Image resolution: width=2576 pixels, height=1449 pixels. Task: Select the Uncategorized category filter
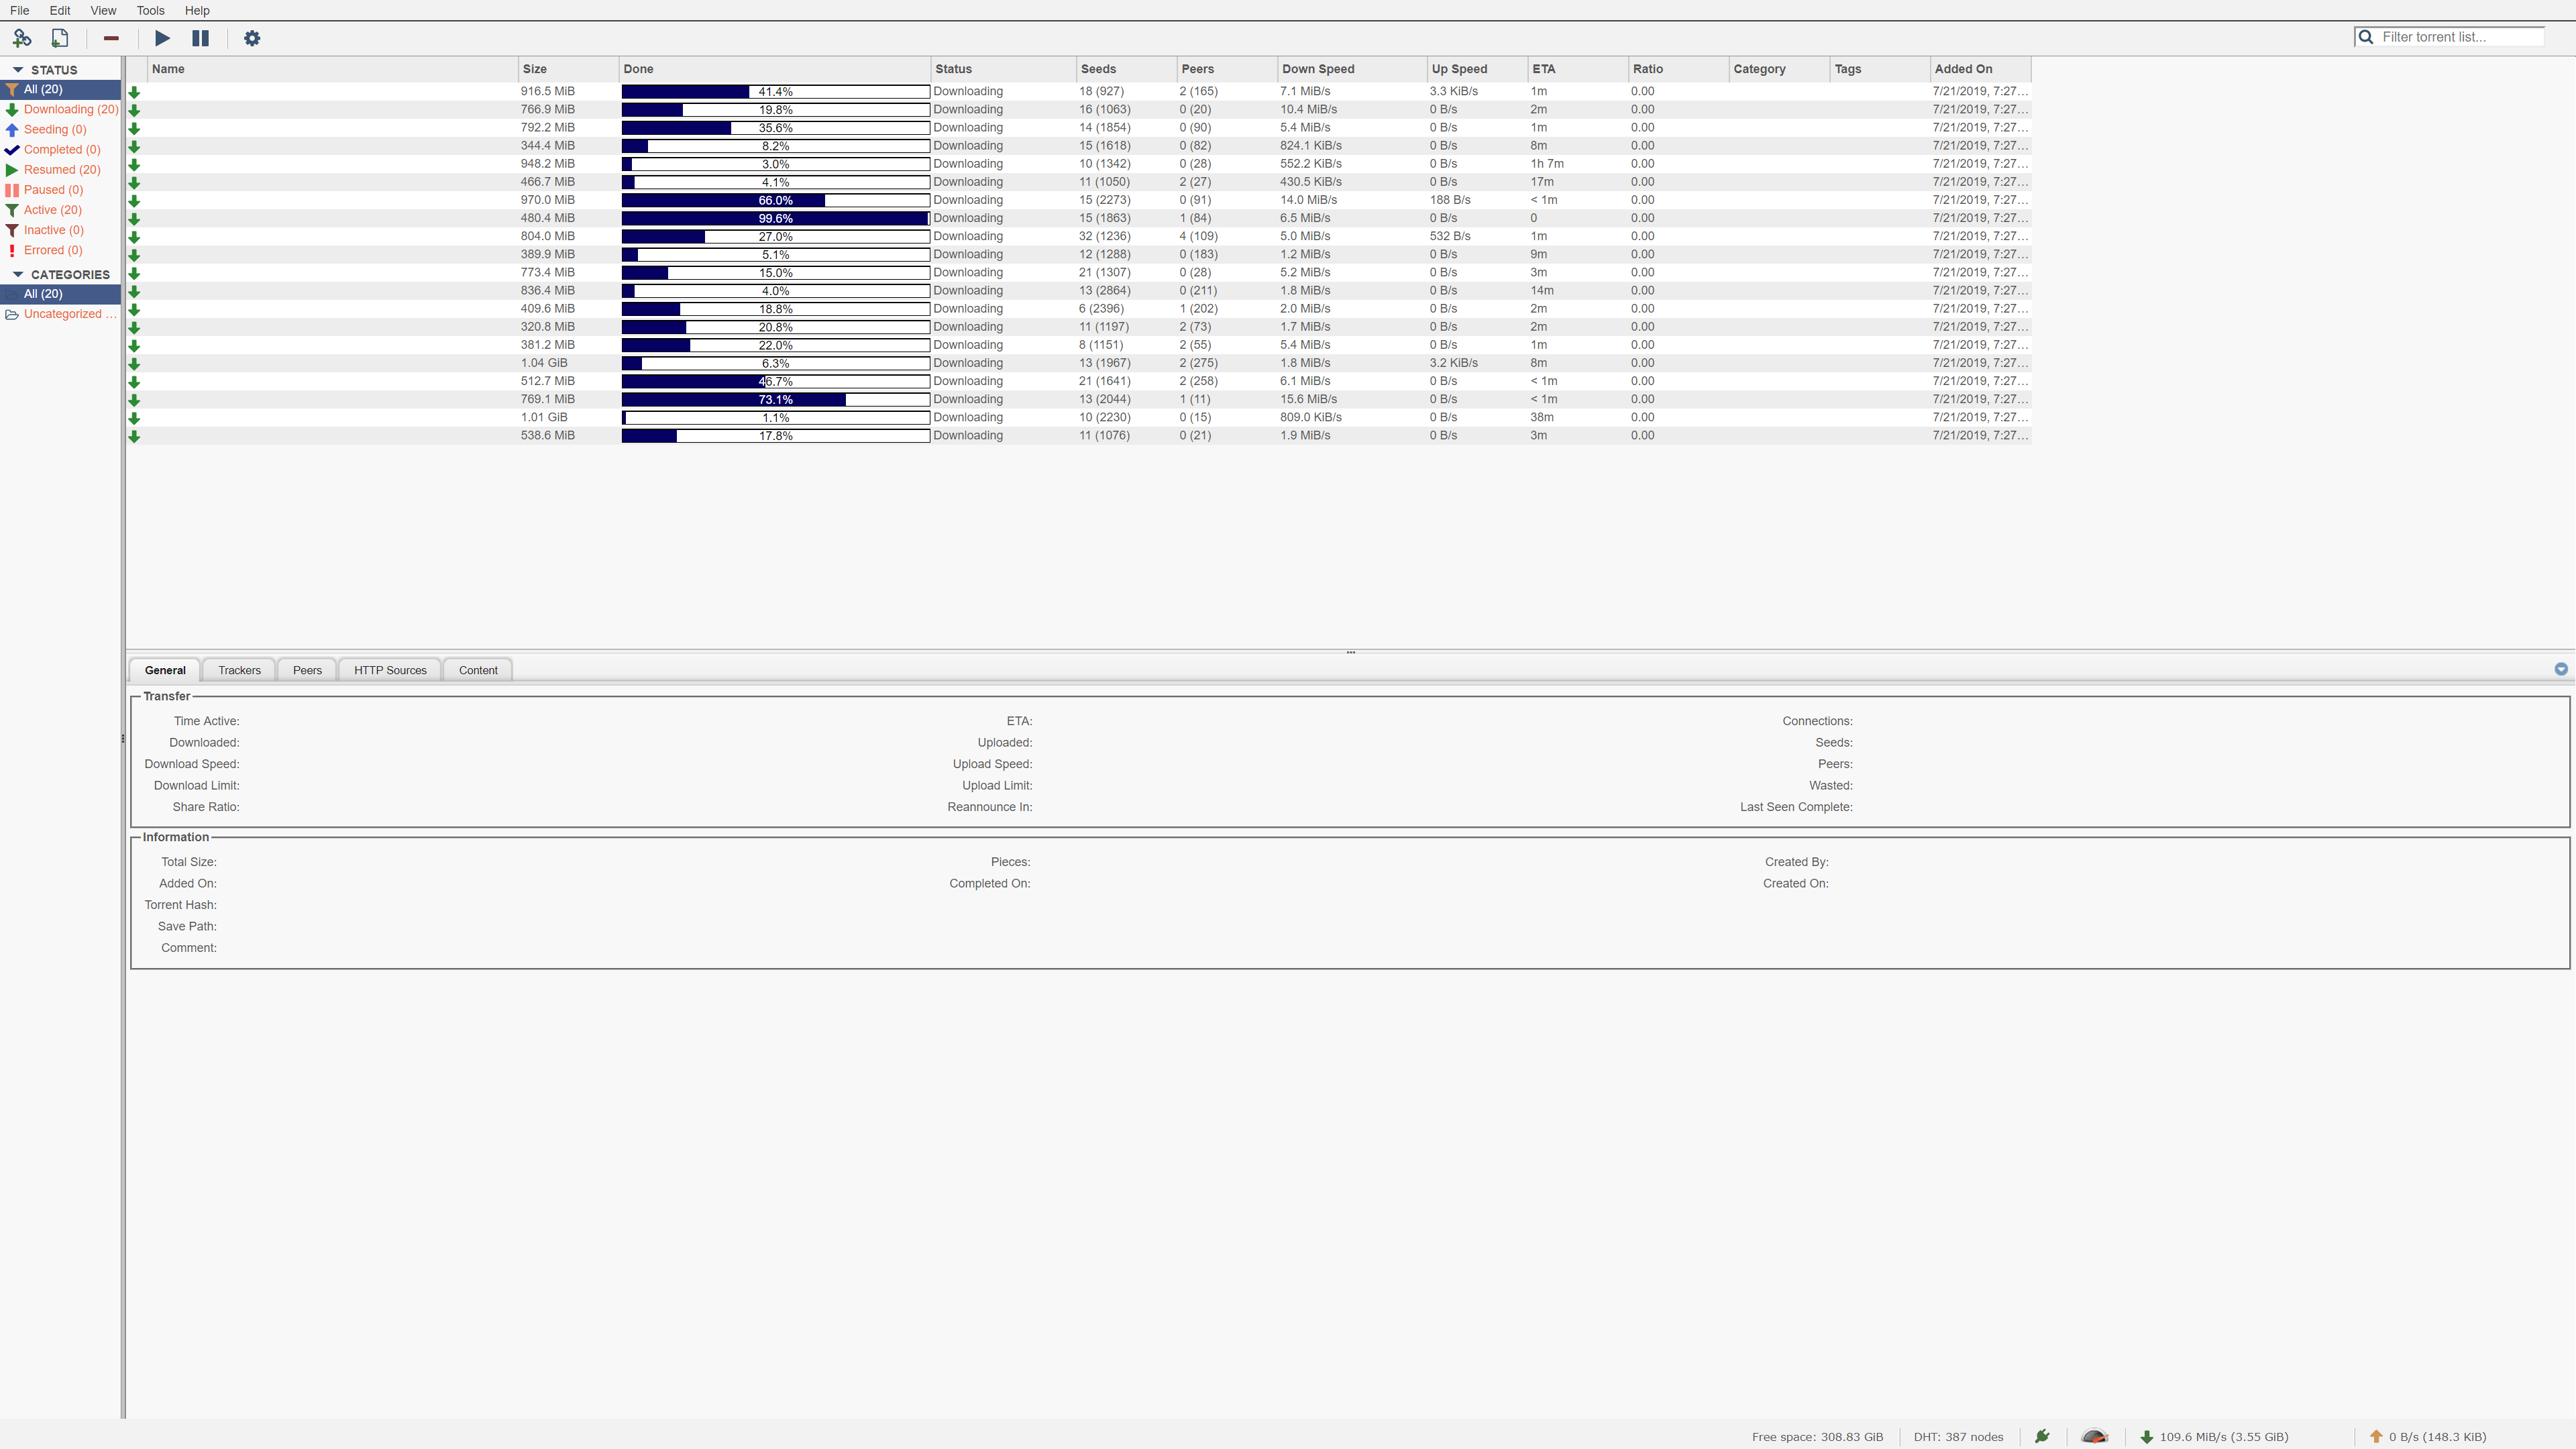pyautogui.click(x=62, y=314)
